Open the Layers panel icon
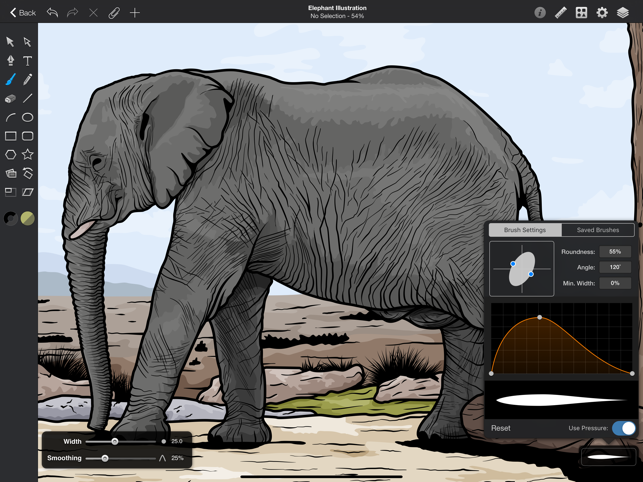This screenshot has height=482, width=643. tap(623, 13)
